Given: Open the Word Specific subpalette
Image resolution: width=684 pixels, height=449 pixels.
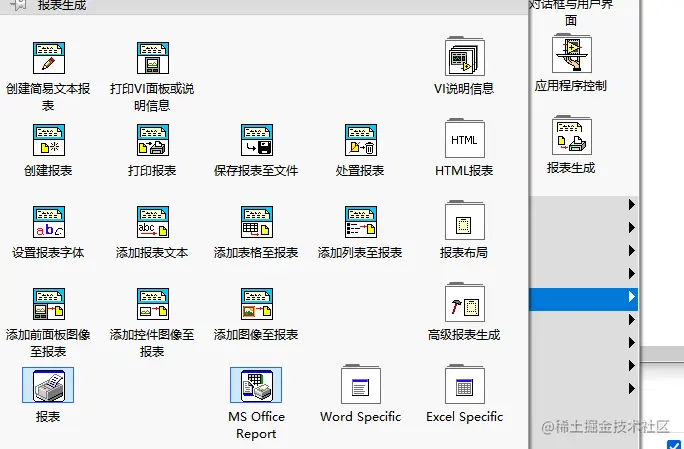Looking at the screenshot, I should click(x=361, y=384).
